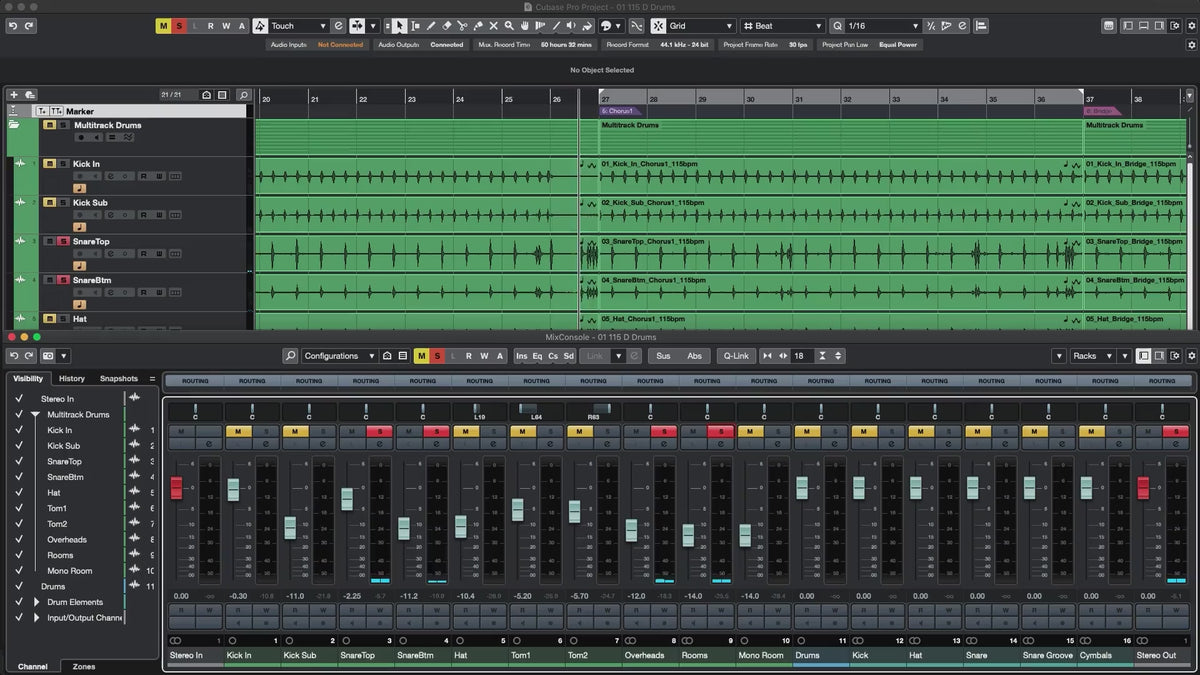
Task: Open the Racks dropdown menu
Action: [x=1090, y=356]
